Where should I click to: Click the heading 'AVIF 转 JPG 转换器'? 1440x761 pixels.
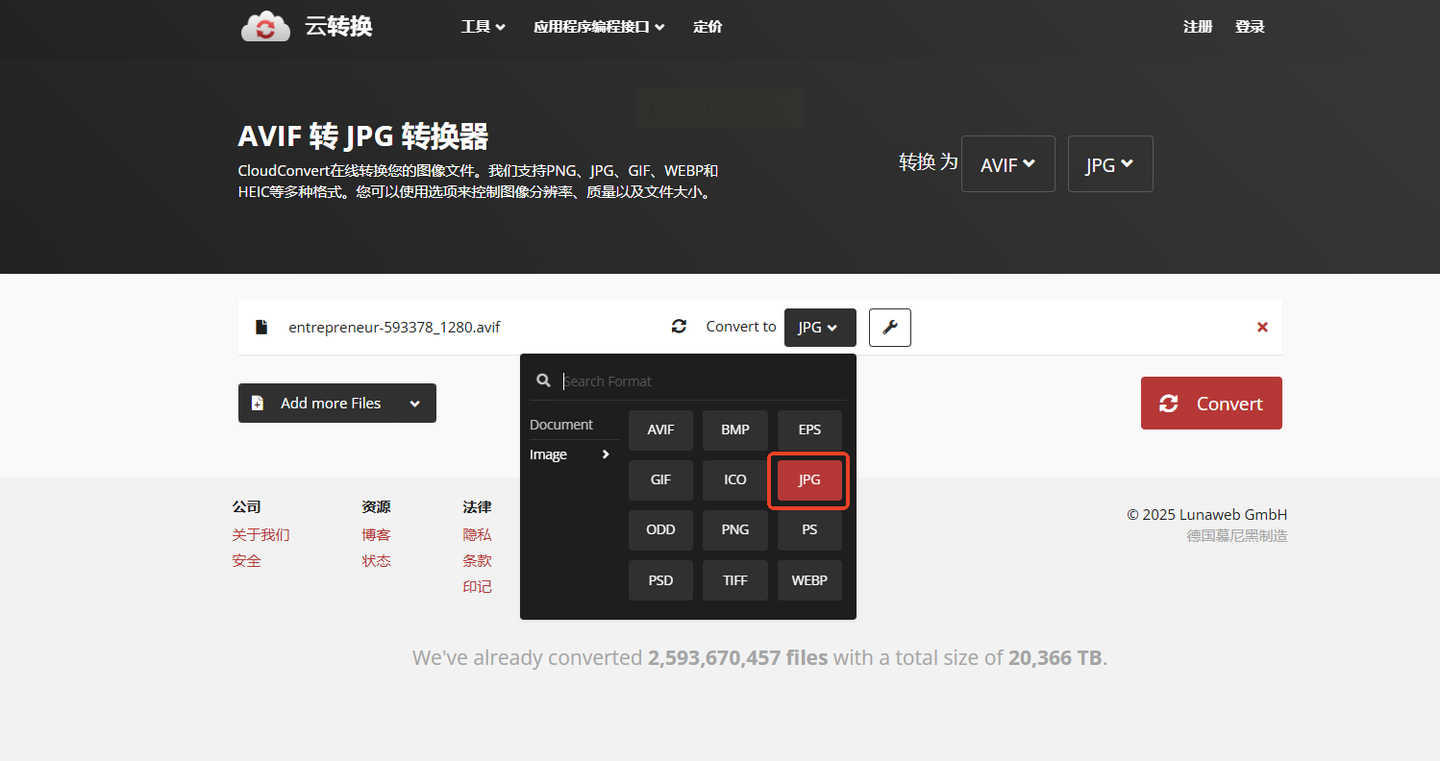[363, 136]
